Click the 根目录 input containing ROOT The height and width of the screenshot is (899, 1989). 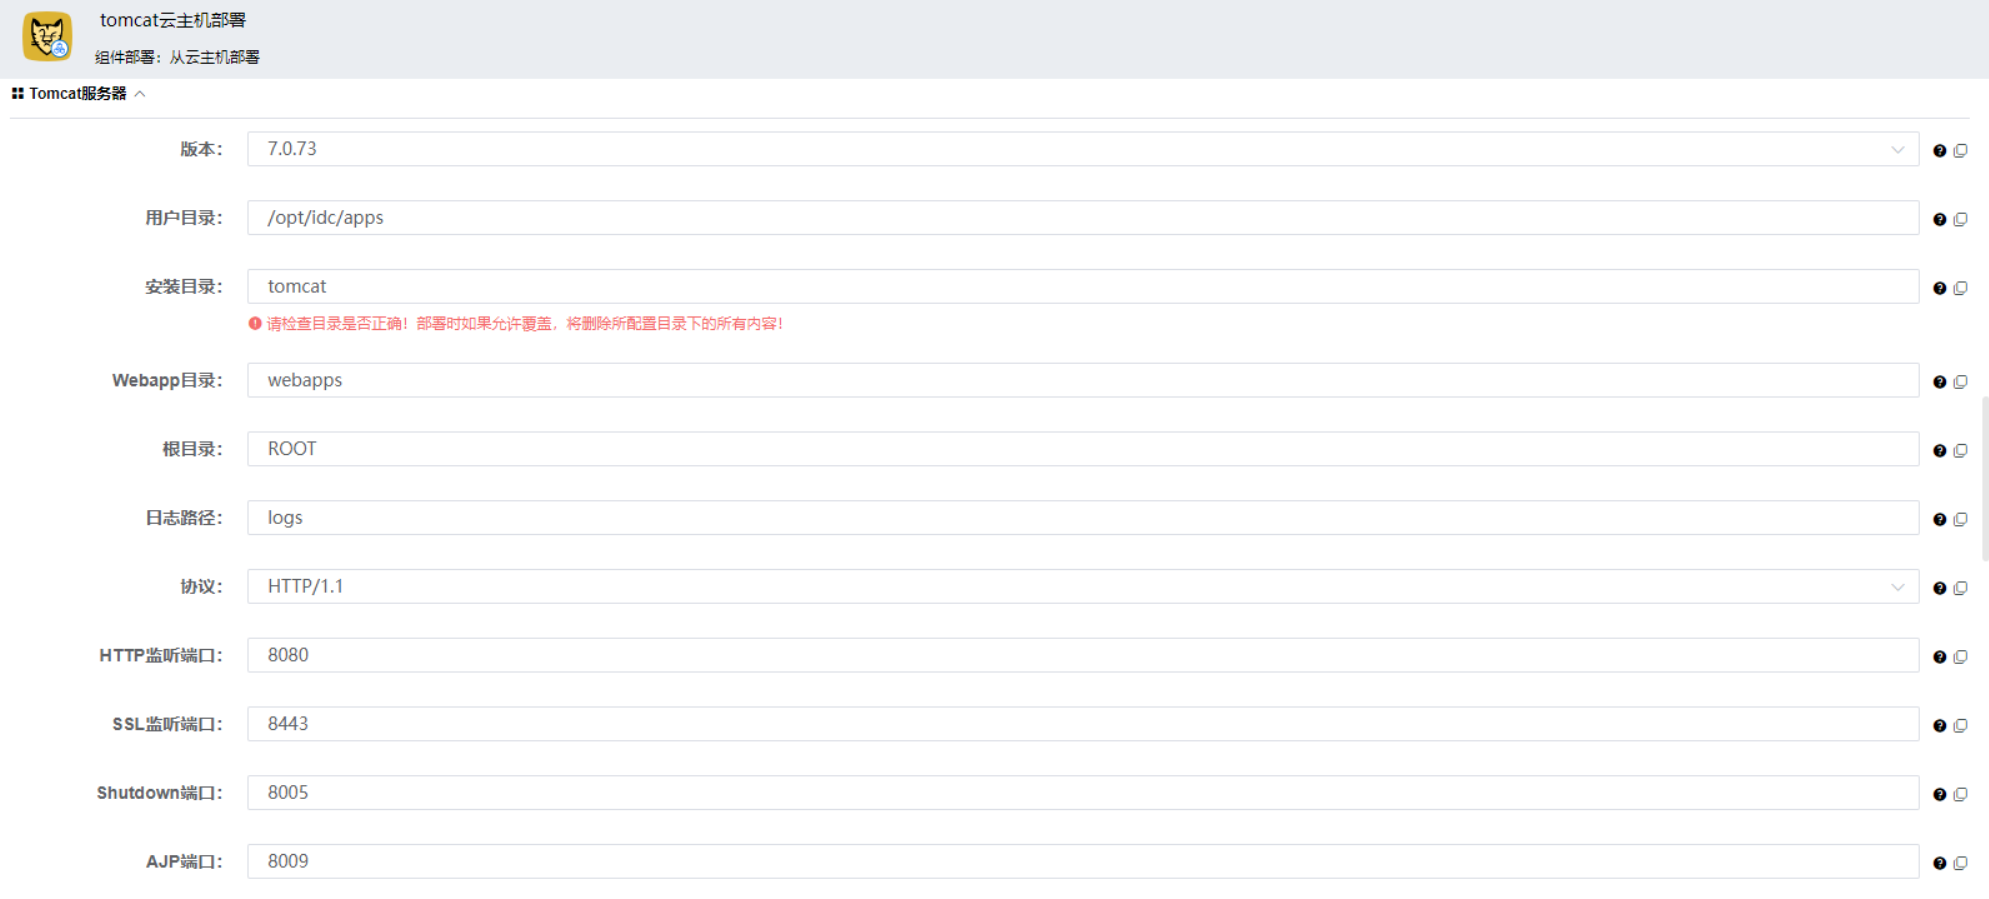pyautogui.click(x=1083, y=449)
